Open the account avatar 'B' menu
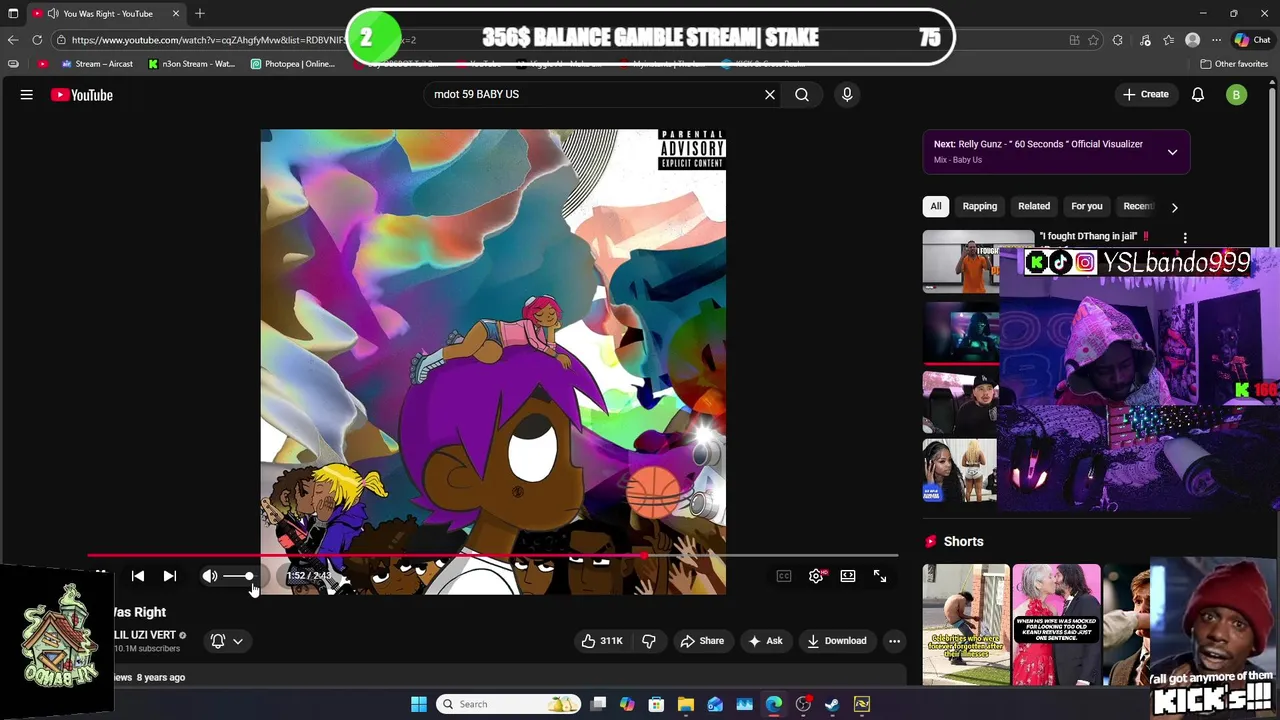This screenshot has width=1280, height=720. click(x=1237, y=95)
